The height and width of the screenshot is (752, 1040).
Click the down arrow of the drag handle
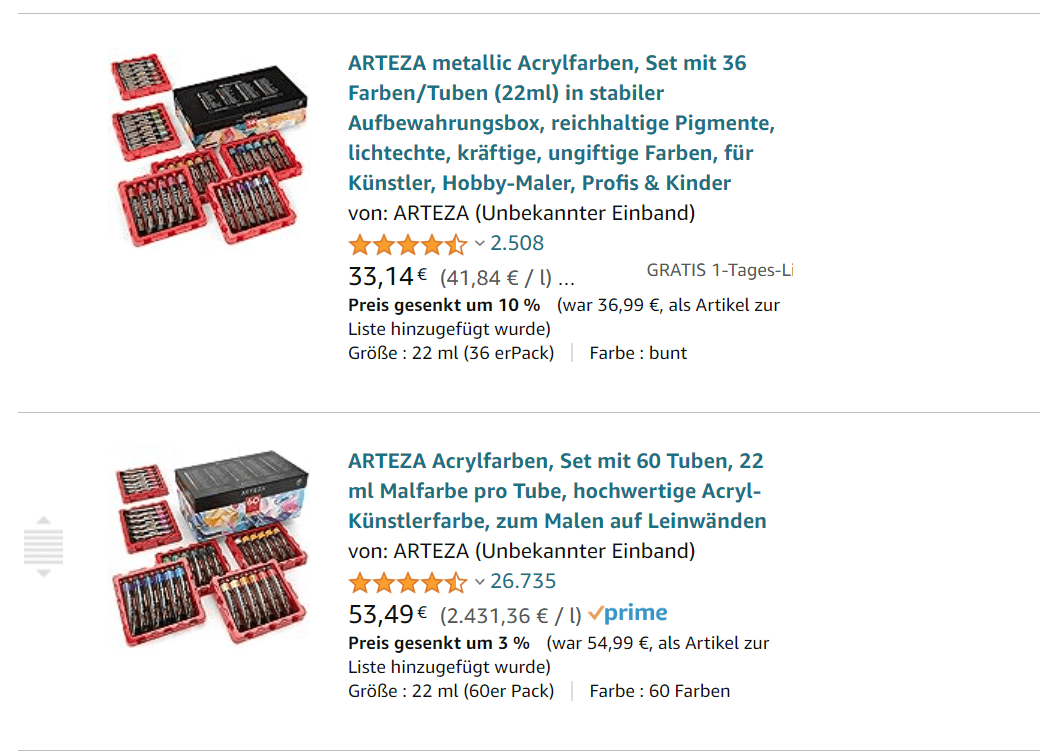pos(43,573)
